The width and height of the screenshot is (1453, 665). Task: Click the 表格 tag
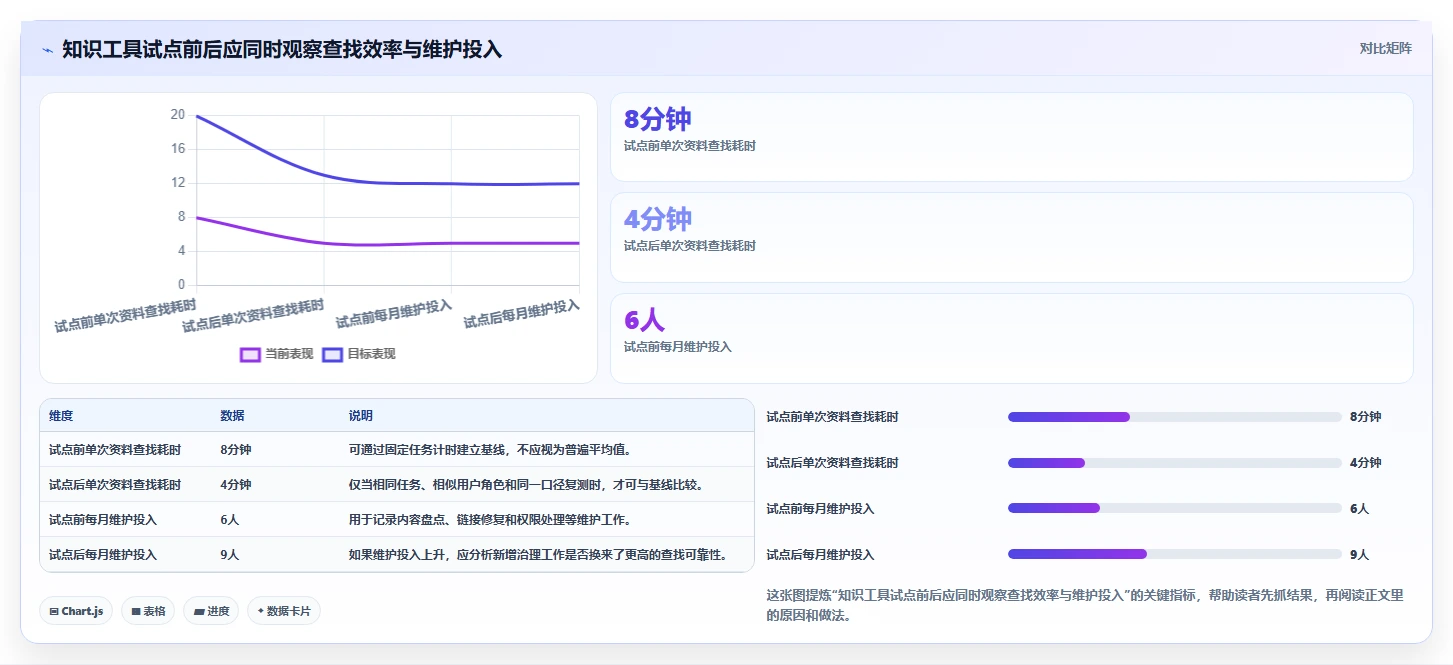pyautogui.click(x=148, y=611)
